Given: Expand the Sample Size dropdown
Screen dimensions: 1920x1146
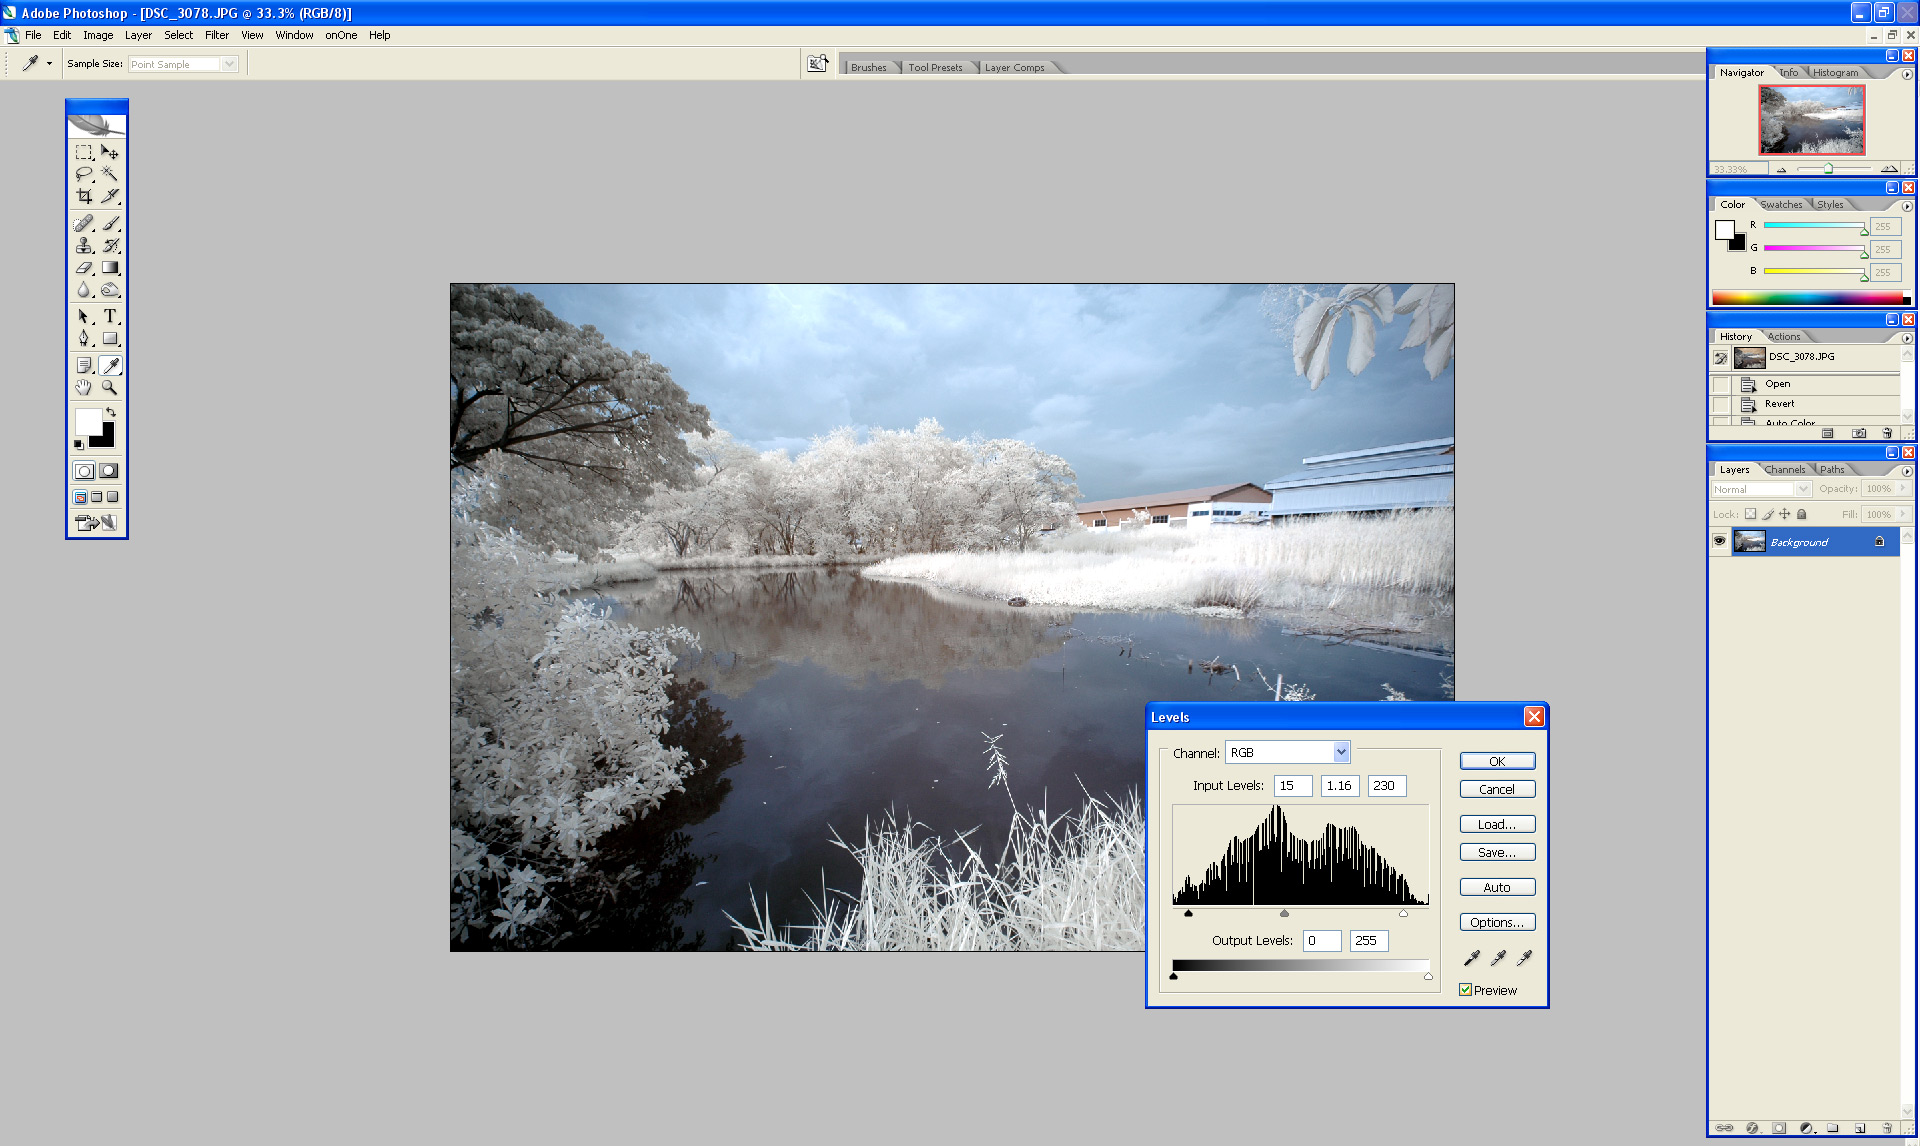Looking at the screenshot, I should 229,64.
